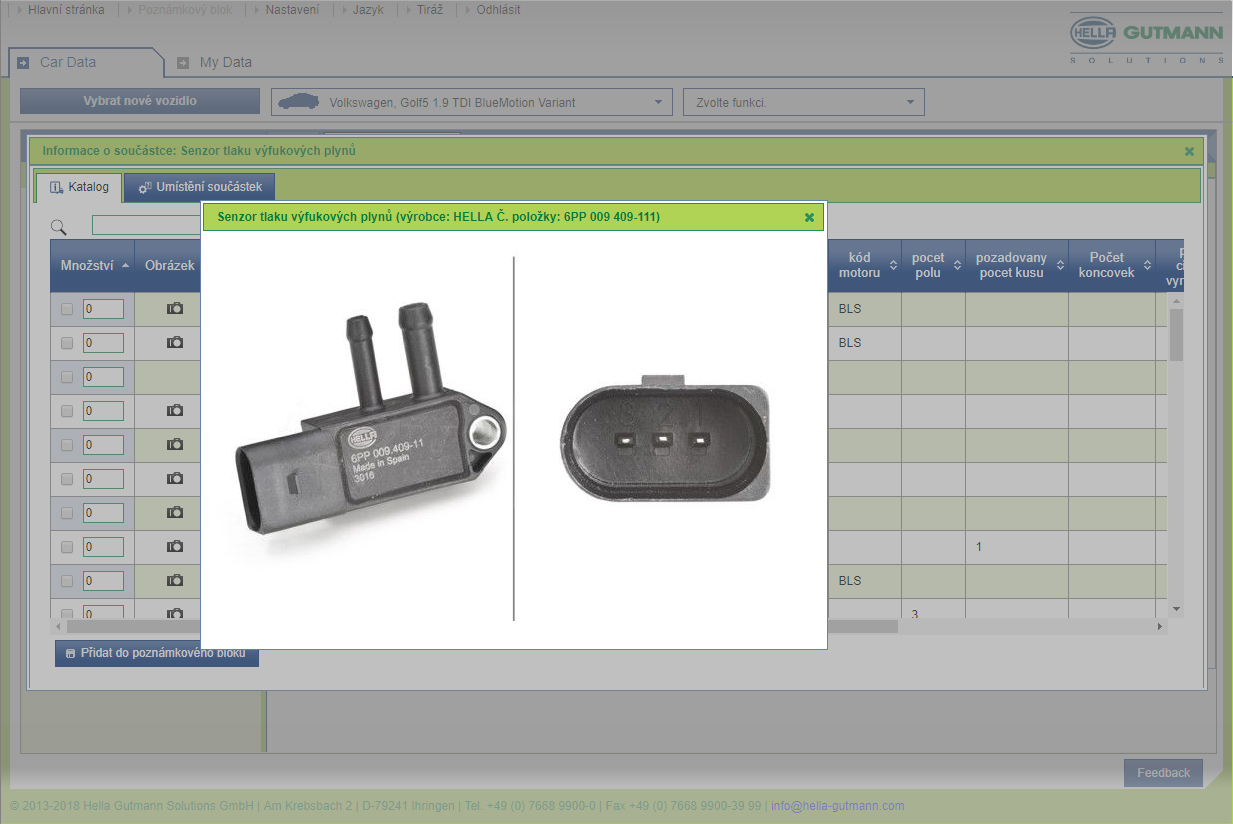Sort by Množství using its arrow

pyautogui.click(x=125, y=266)
